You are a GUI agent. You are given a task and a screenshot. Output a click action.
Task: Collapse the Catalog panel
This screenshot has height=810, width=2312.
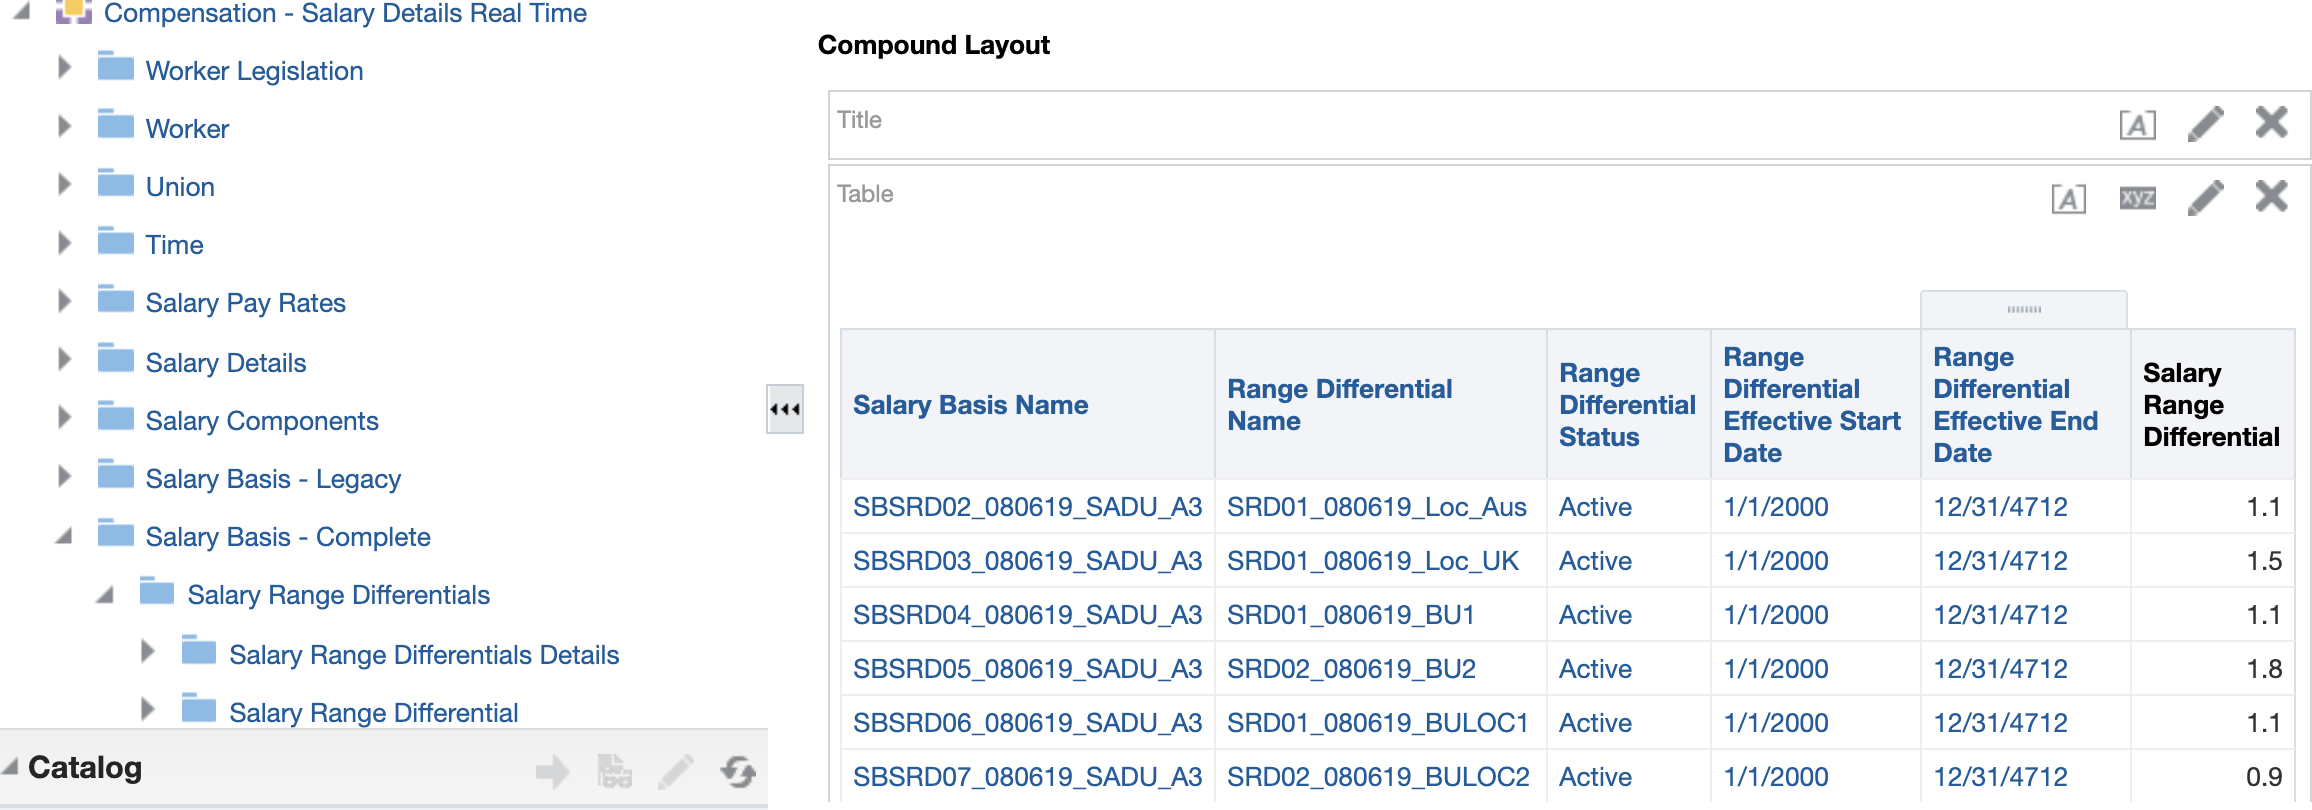[x=11, y=767]
